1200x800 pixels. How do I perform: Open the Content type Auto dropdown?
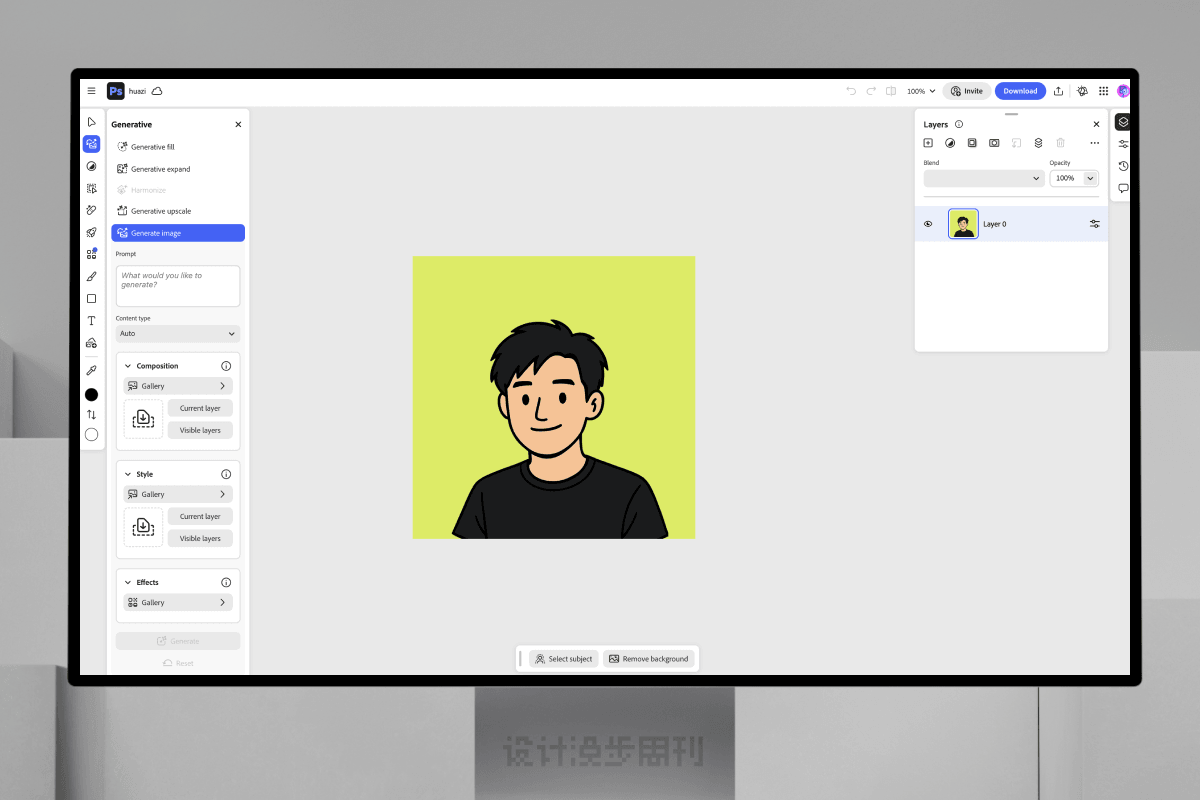(x=178, y=333)
